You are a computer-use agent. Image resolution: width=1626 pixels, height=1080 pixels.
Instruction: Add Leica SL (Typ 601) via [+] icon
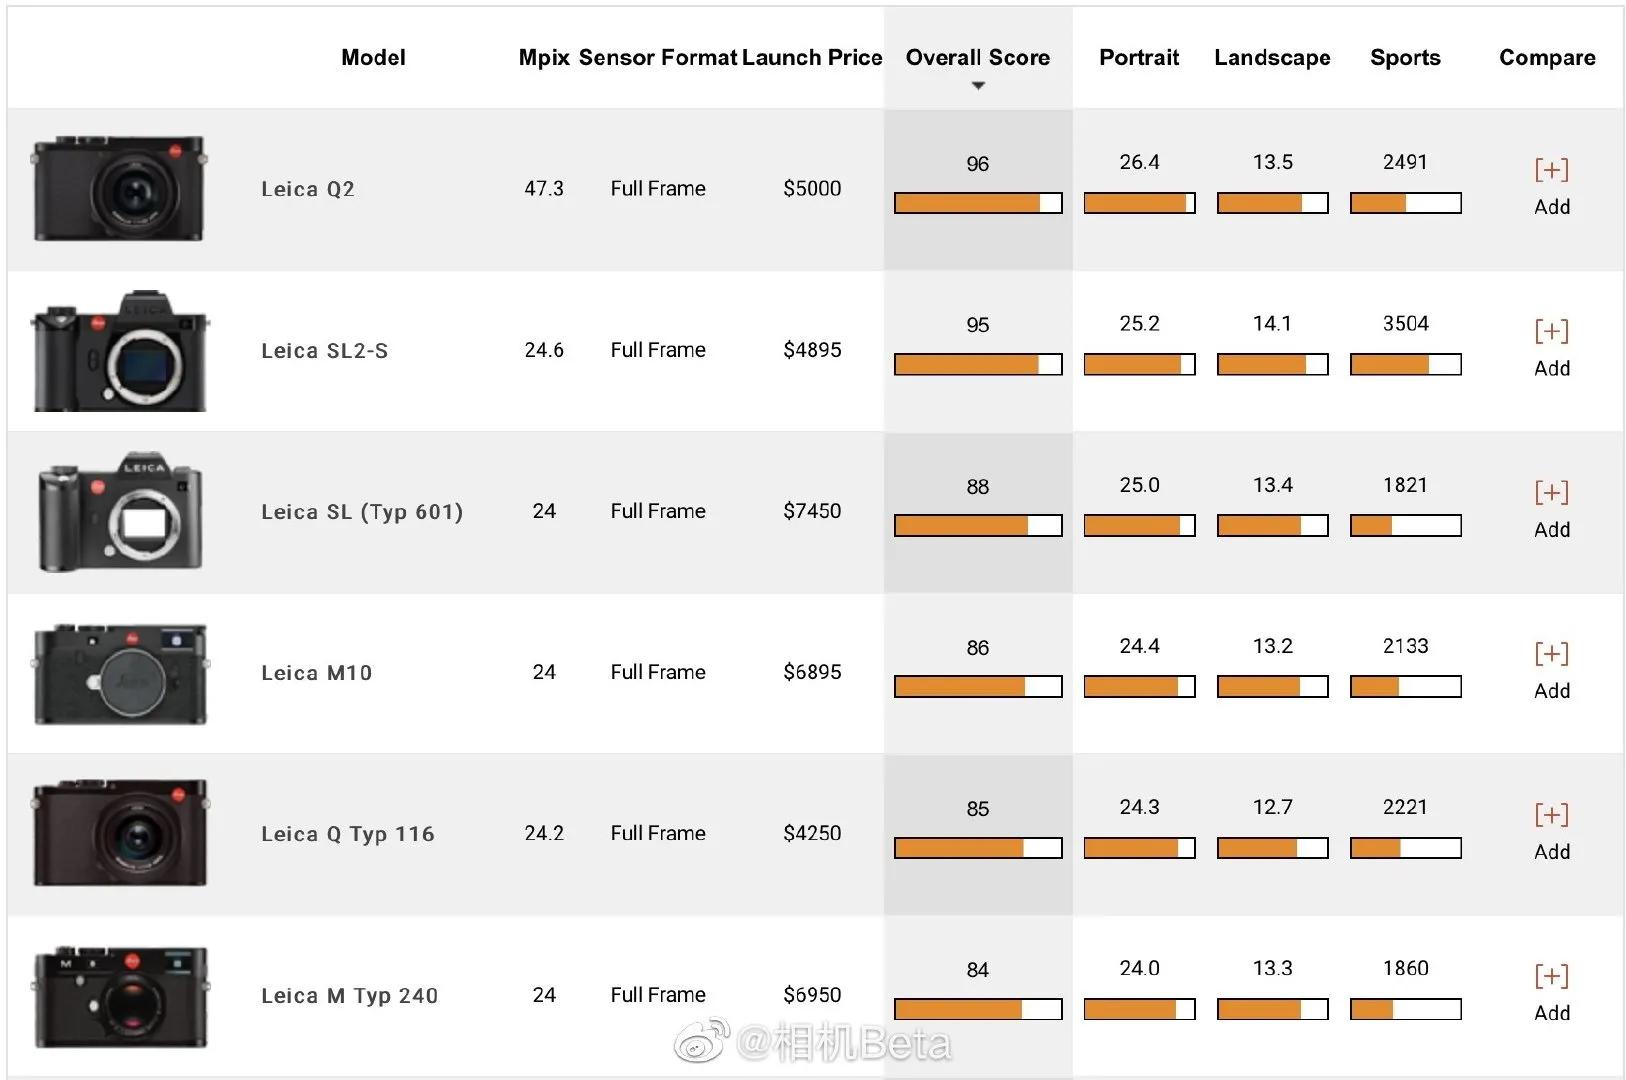[1551, 492]
